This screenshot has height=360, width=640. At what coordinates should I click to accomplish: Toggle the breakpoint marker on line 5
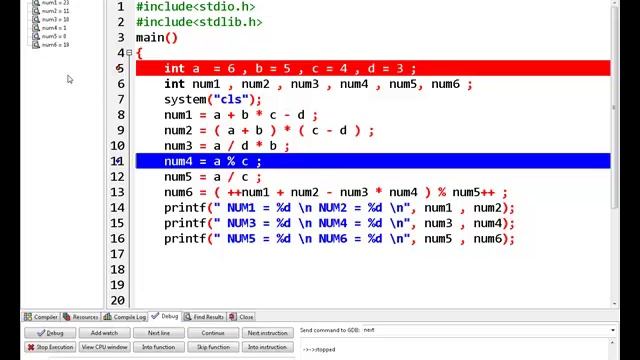tap(119, 68)
